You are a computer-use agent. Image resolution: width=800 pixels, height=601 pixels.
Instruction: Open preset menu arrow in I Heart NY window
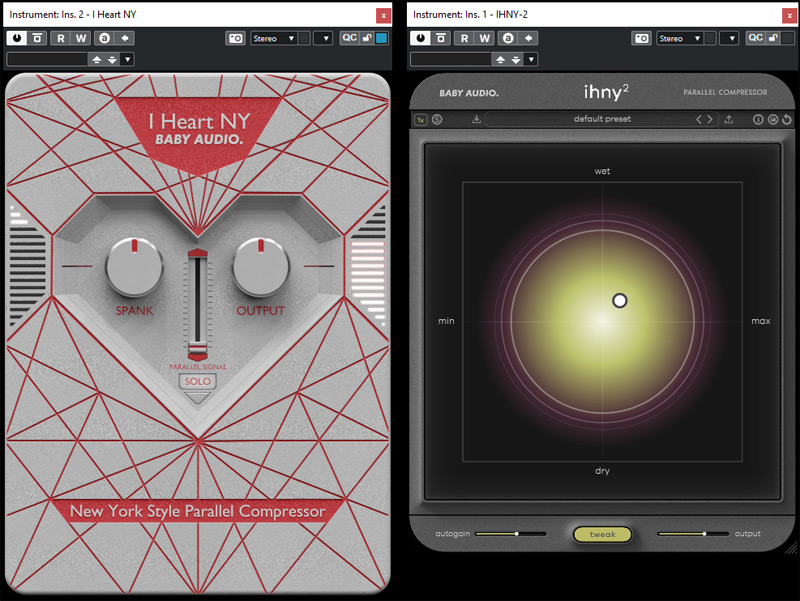128,59
